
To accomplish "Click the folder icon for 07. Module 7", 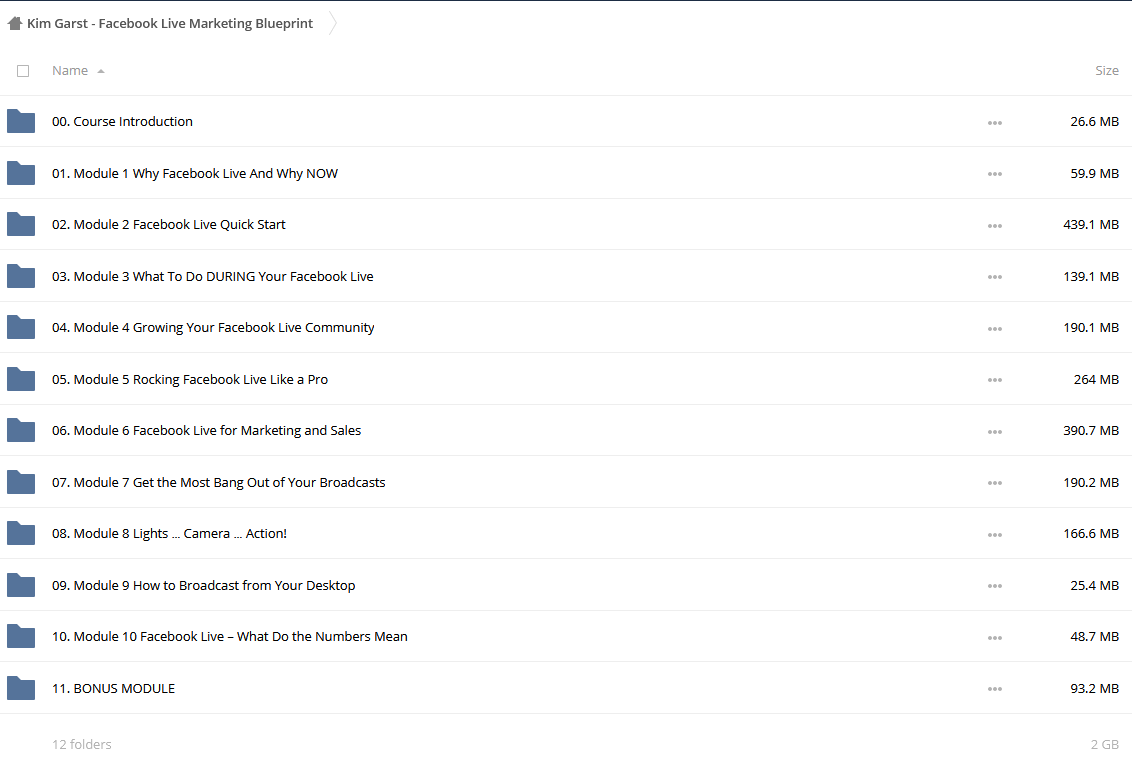I will click(x=21, y=482).
